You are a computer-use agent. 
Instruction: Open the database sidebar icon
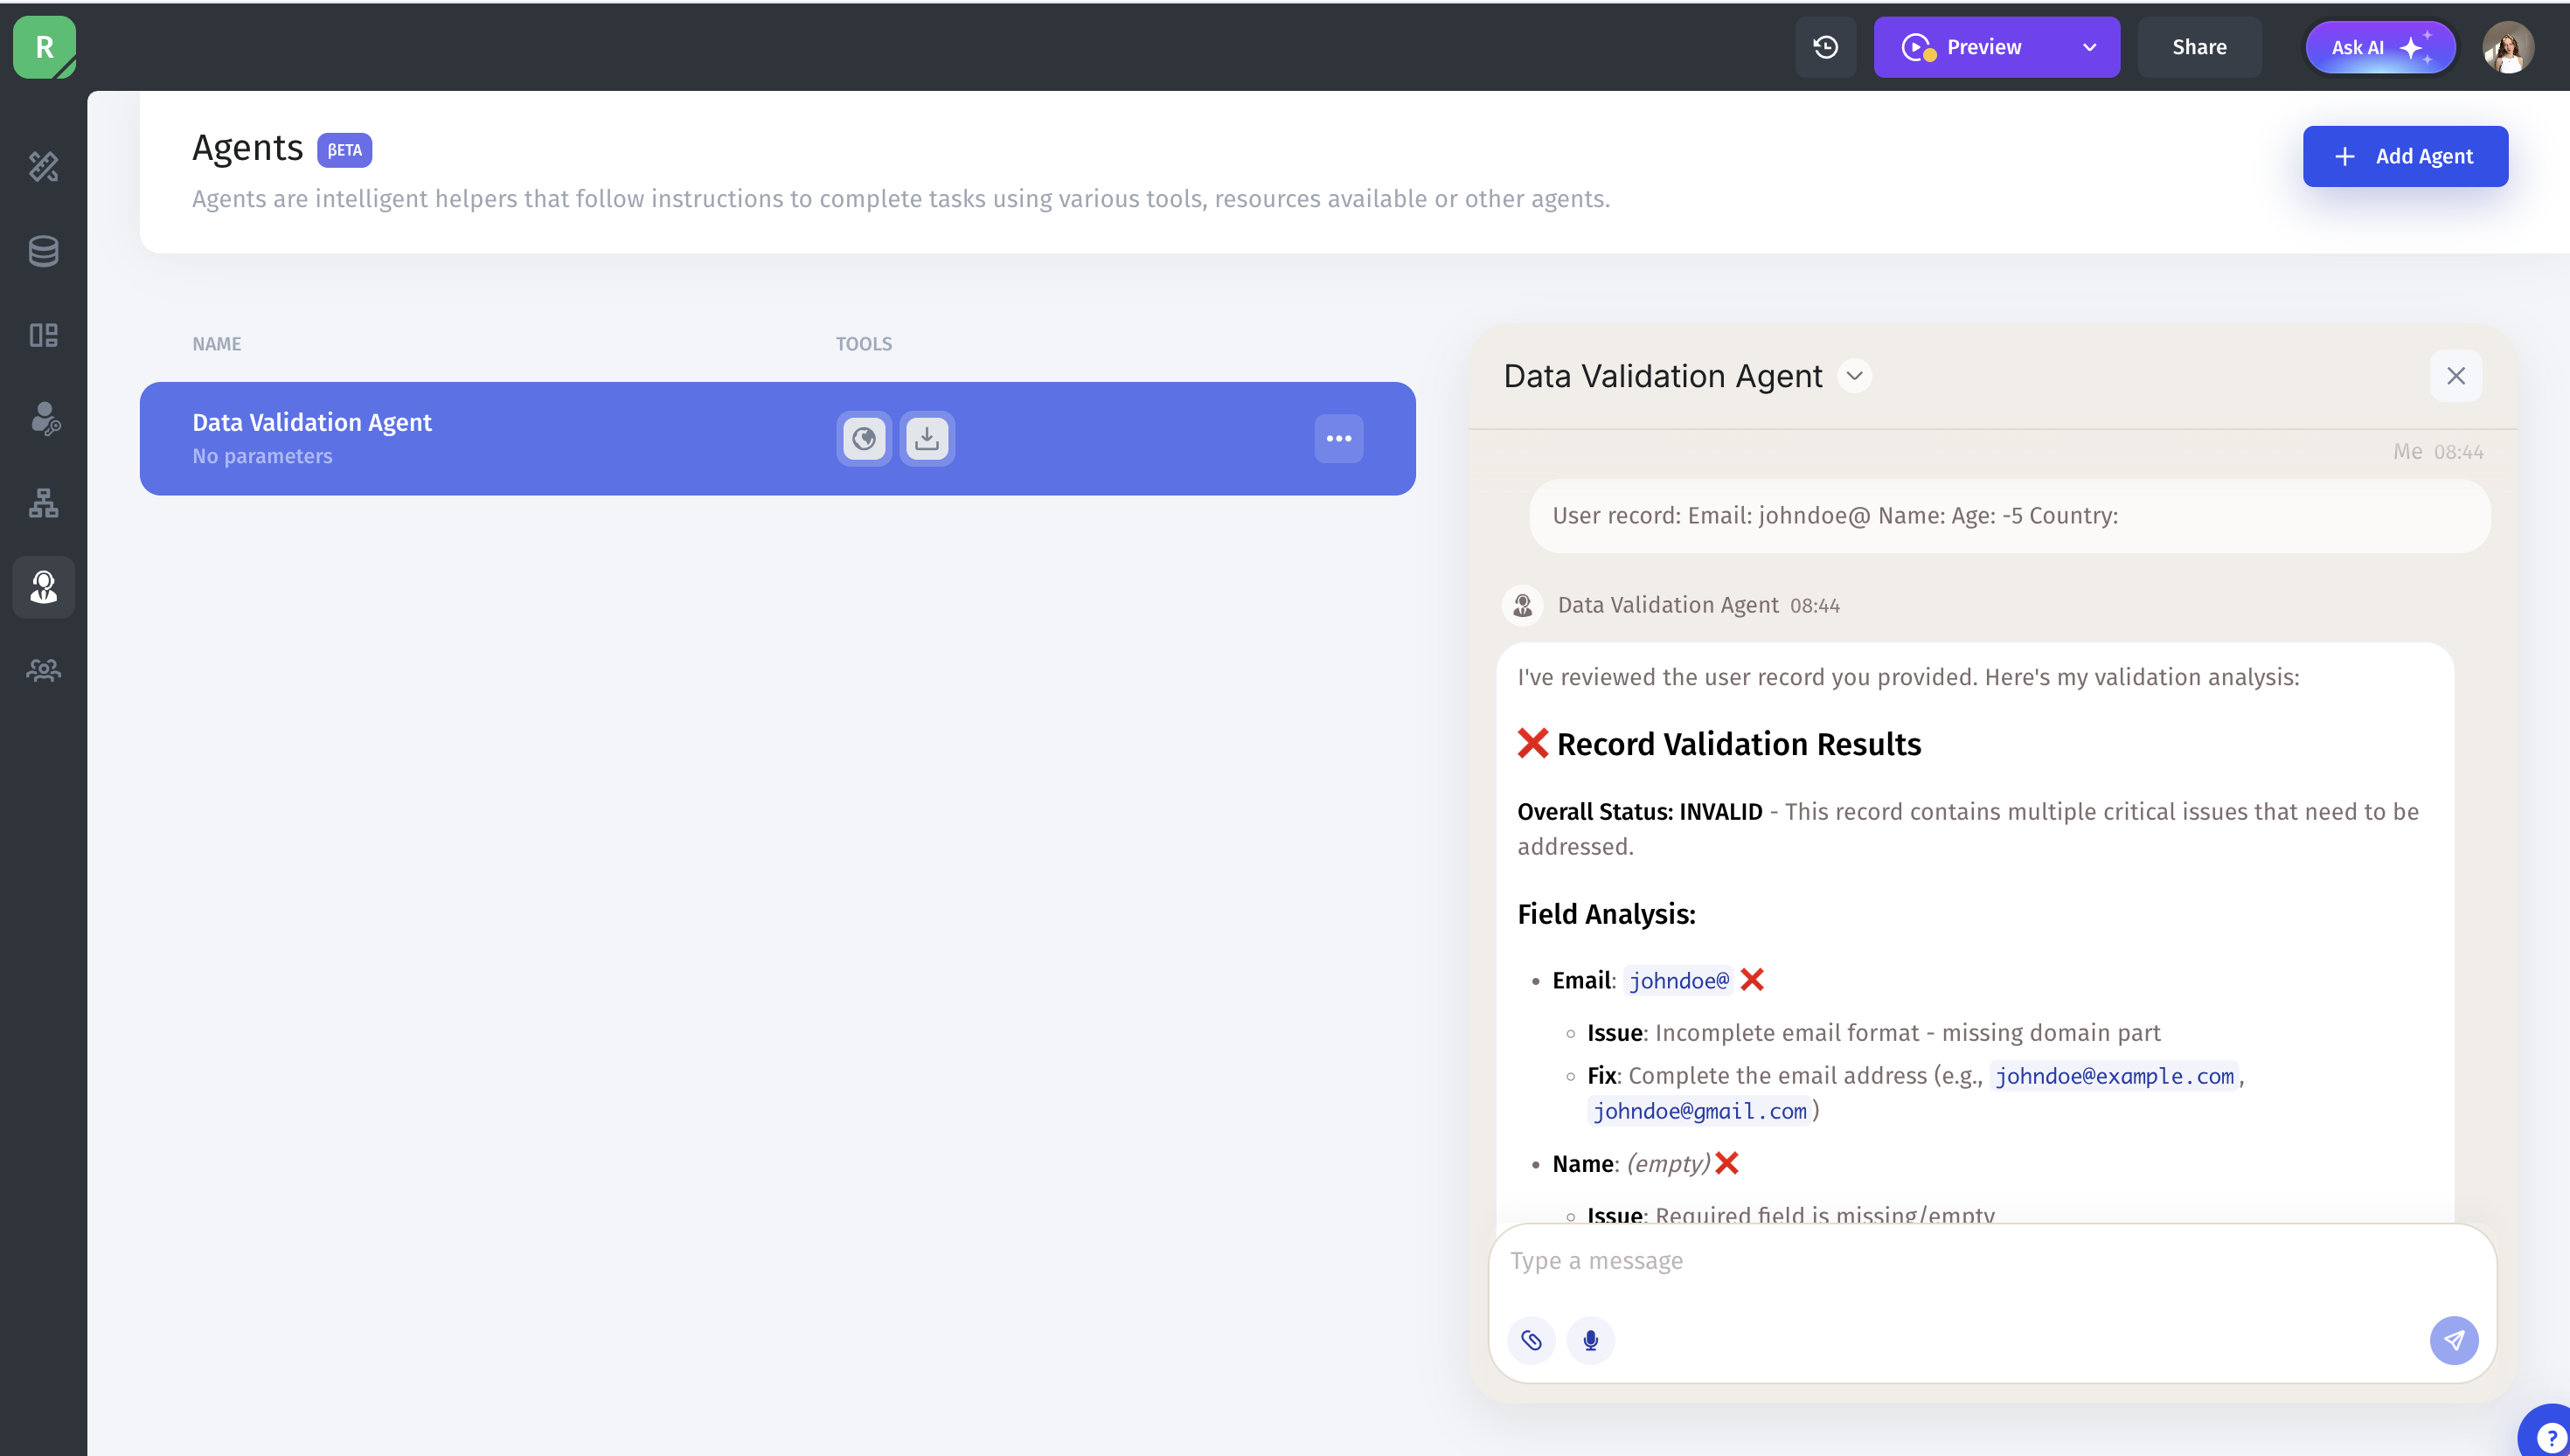43,251
